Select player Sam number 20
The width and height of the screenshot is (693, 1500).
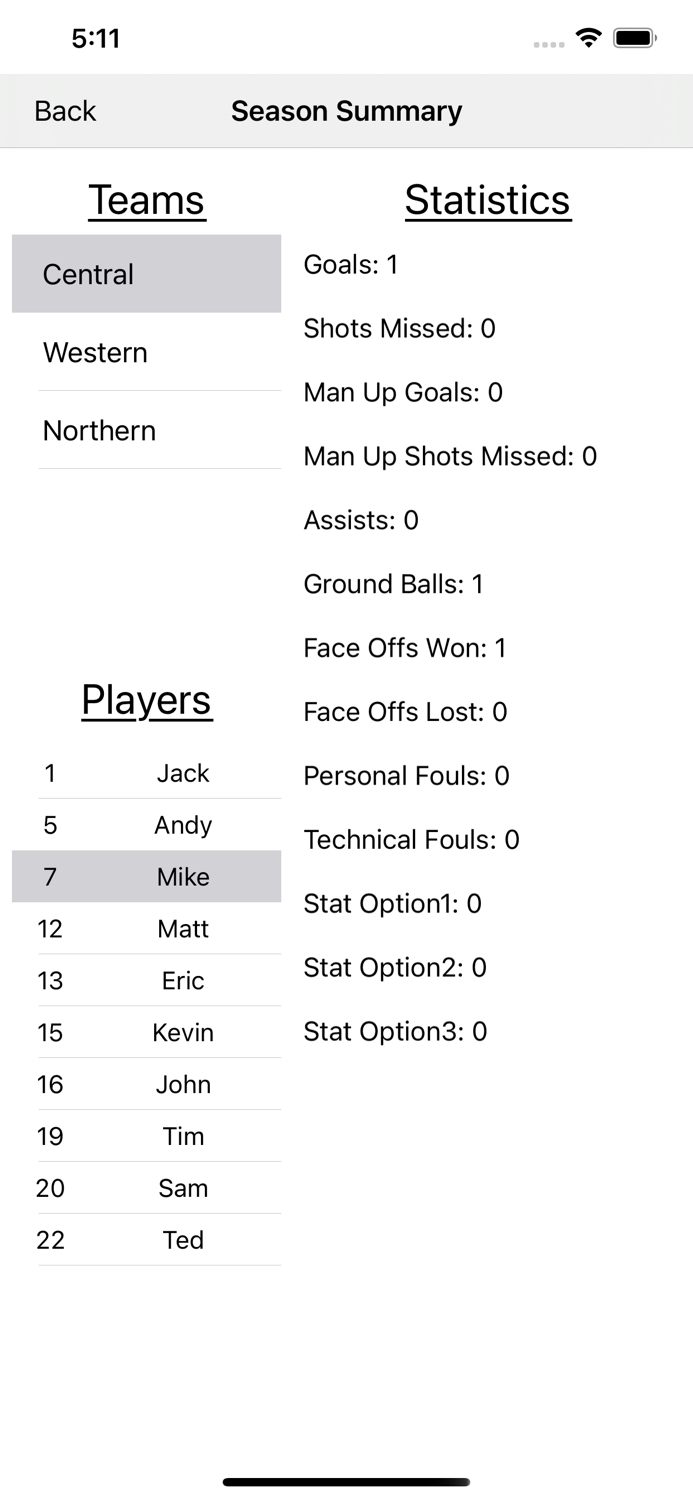[158, 1188]
